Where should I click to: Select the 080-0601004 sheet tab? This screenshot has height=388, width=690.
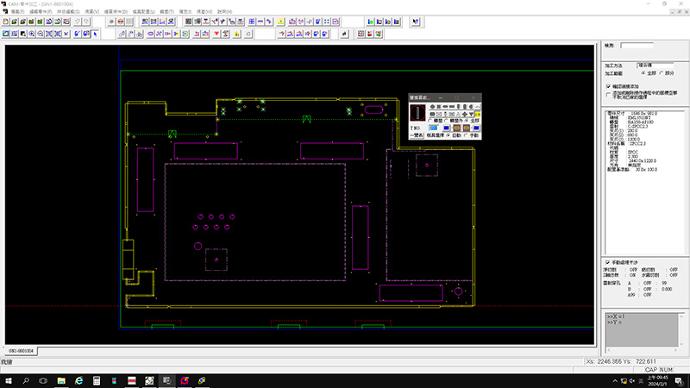(21, 351)
